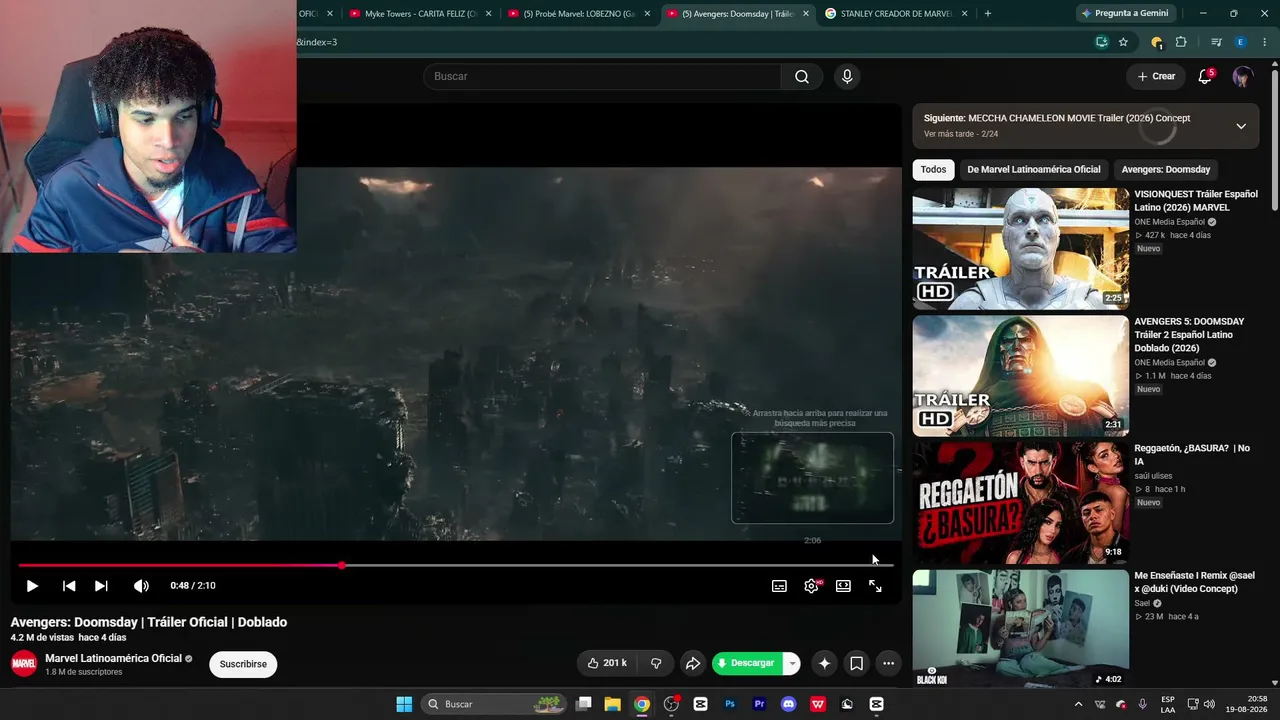The width and height of the screenshot is (1280, 720).
Task: Click Pregunta a Gemini button
Action: (1124, 14)
